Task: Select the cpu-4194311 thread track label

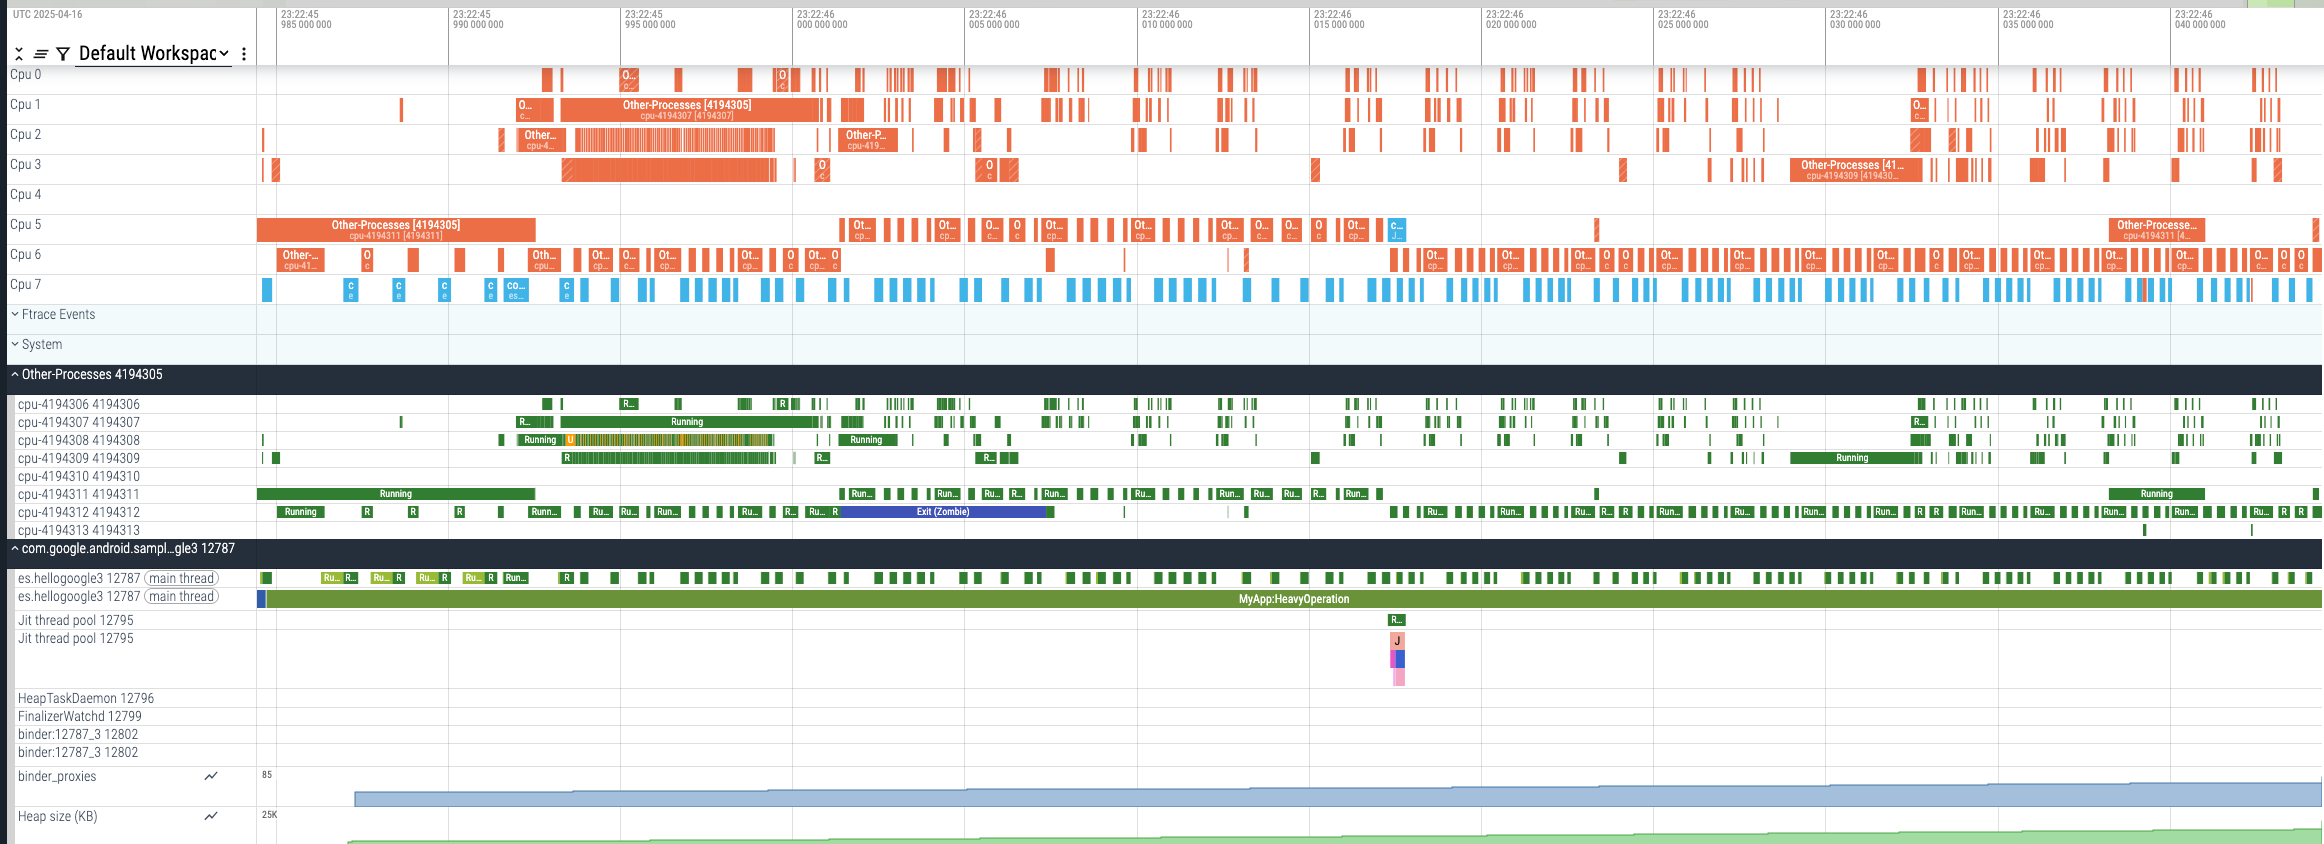Action: 78,494
